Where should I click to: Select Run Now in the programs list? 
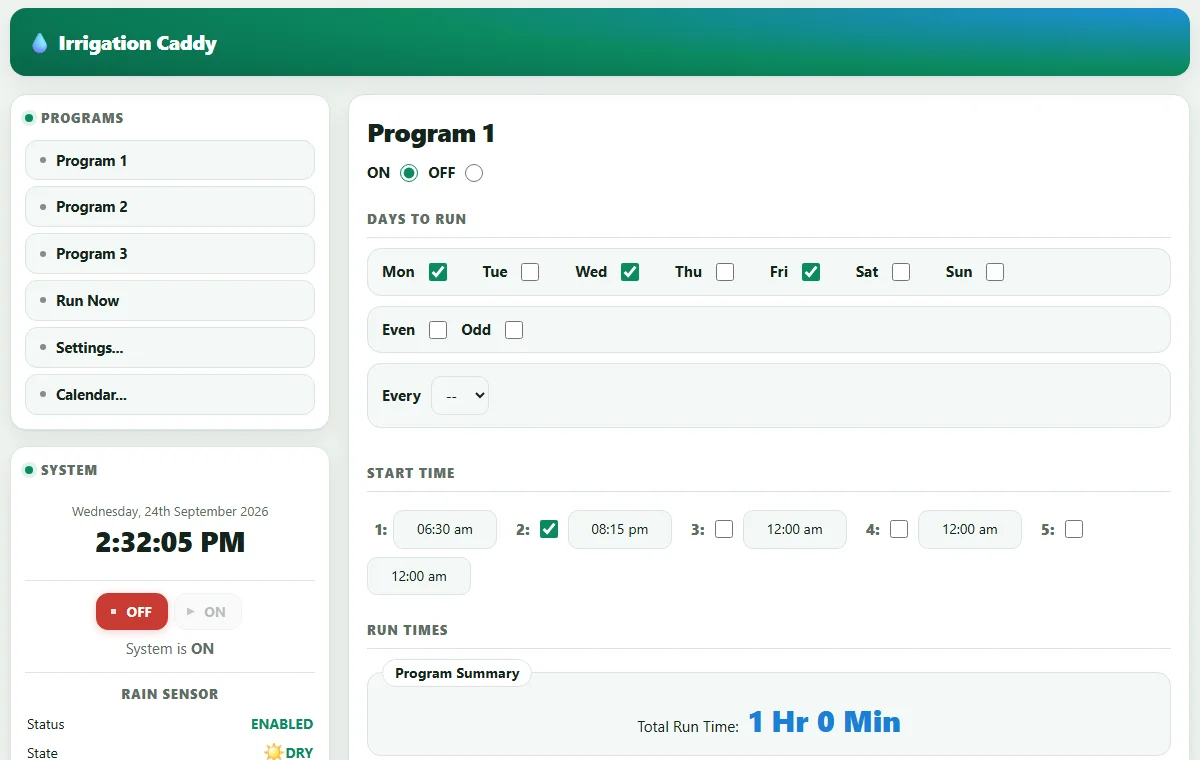coord(170,301)
